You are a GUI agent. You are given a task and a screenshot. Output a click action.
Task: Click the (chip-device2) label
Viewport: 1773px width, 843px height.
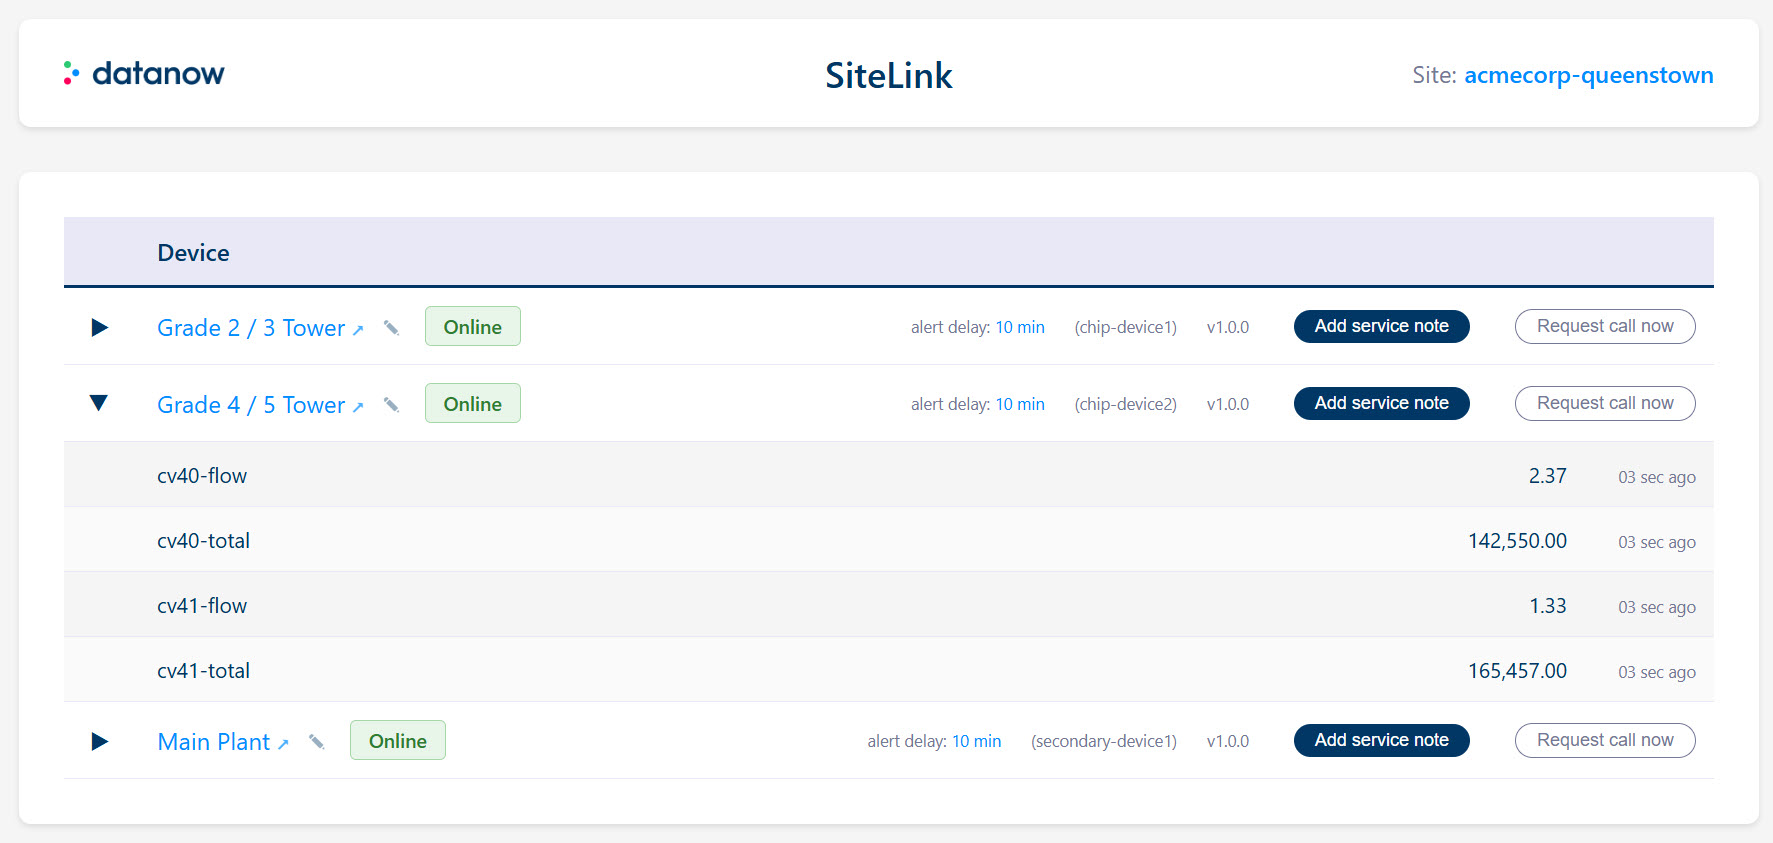point(1126,404)
